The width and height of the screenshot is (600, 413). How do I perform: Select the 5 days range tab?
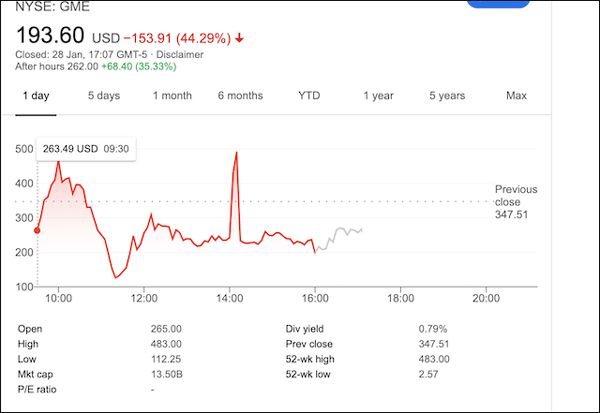[104, 96]
